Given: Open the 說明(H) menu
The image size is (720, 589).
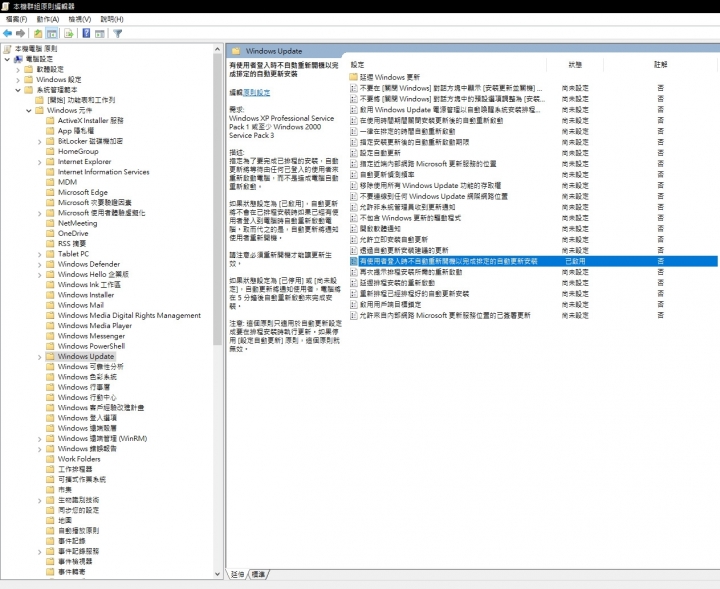Looking at the screenshot, I should click(x=112, y=19).
